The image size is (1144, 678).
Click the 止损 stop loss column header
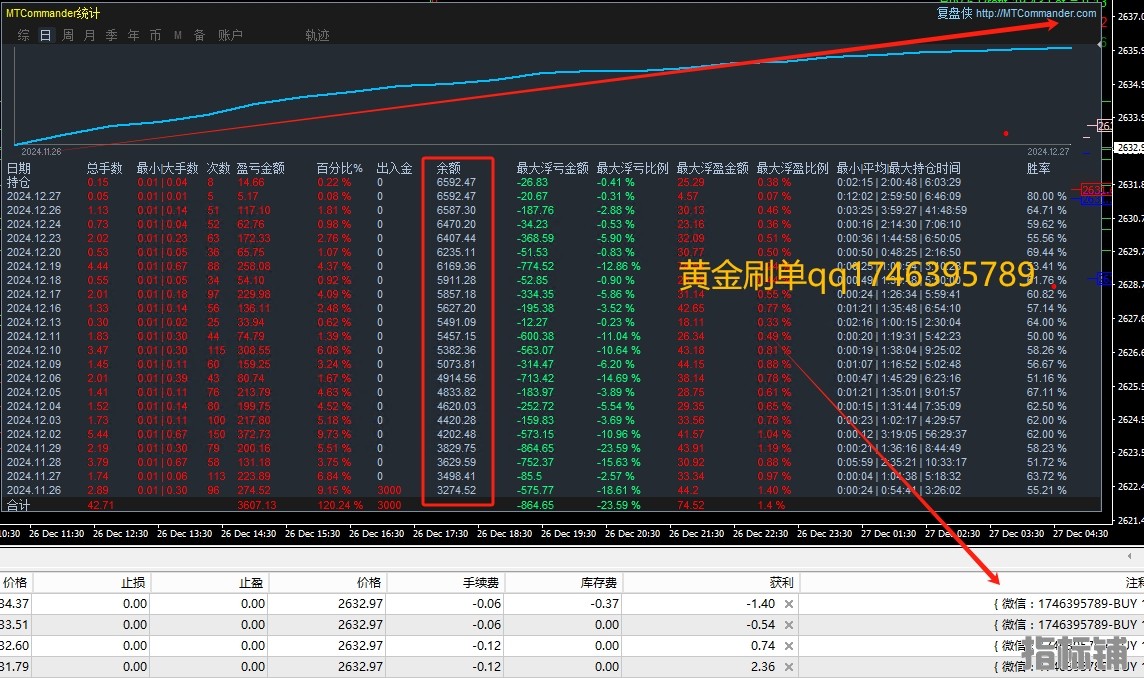pyautogui.click(x=133, y=582)
